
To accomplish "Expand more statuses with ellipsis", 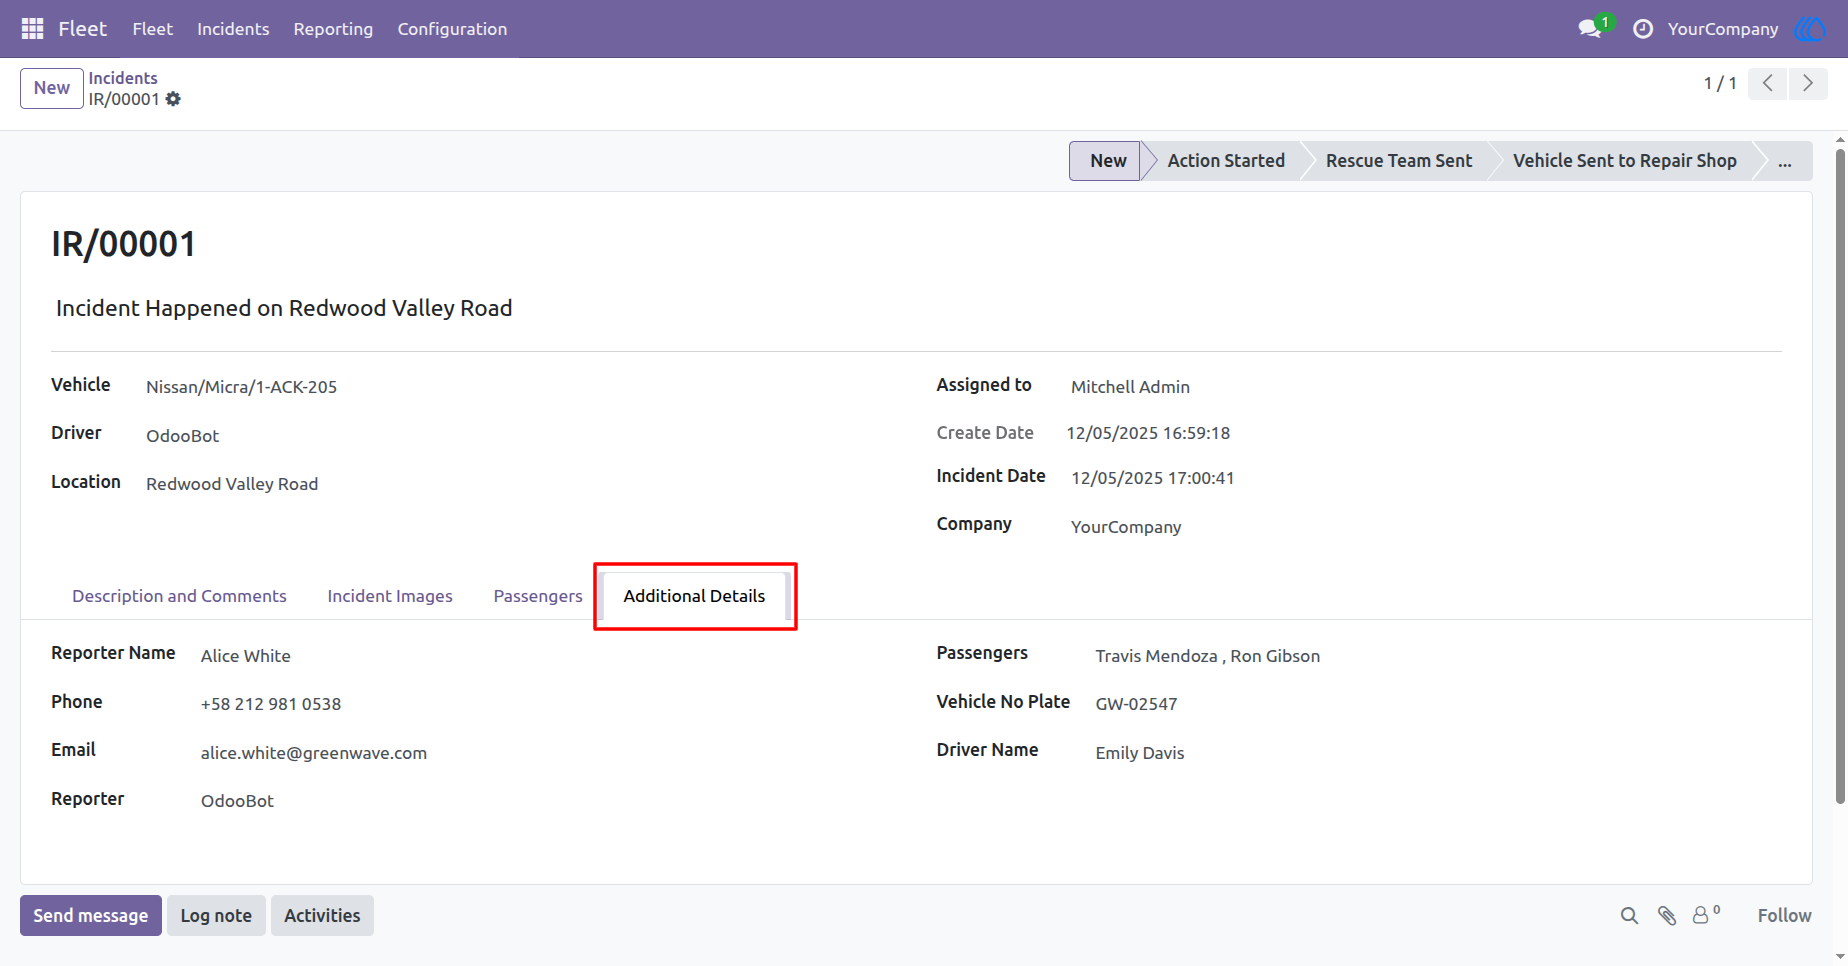I will (1785, 161).
